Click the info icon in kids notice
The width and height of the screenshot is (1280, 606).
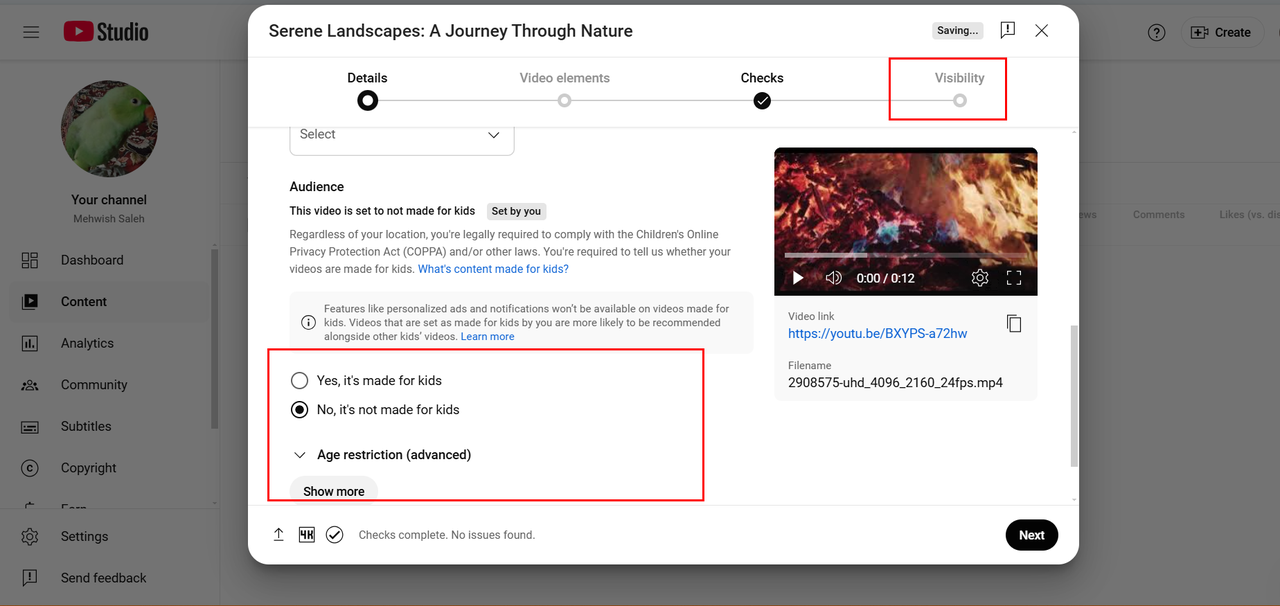click(308, 323)
